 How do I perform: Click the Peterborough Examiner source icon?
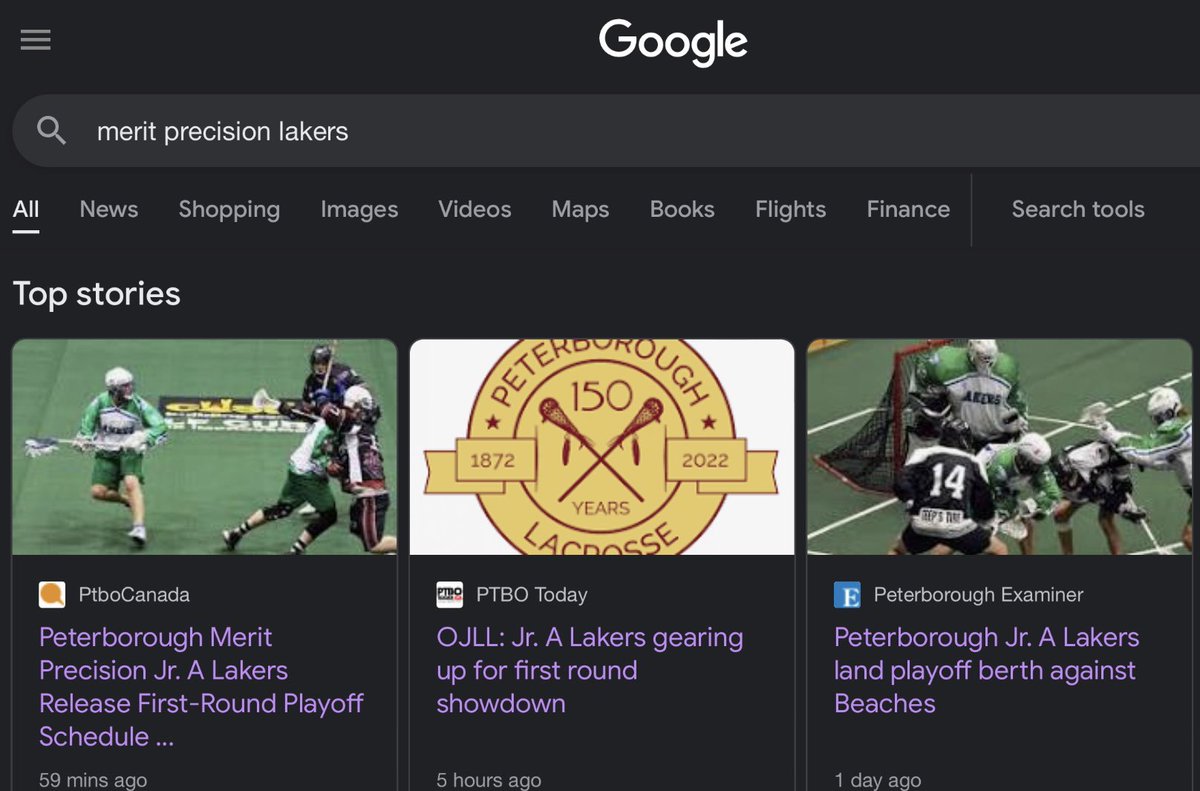point(847,595)
